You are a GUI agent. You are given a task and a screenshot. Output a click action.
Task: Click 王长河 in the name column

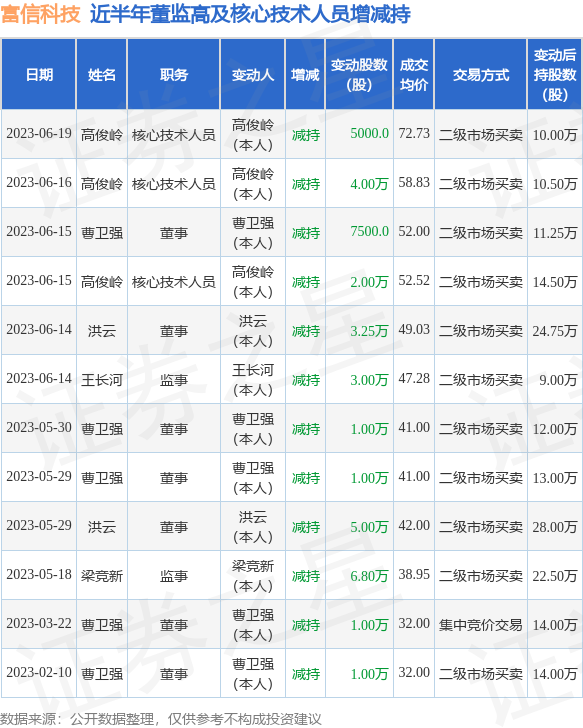[102, 380]
